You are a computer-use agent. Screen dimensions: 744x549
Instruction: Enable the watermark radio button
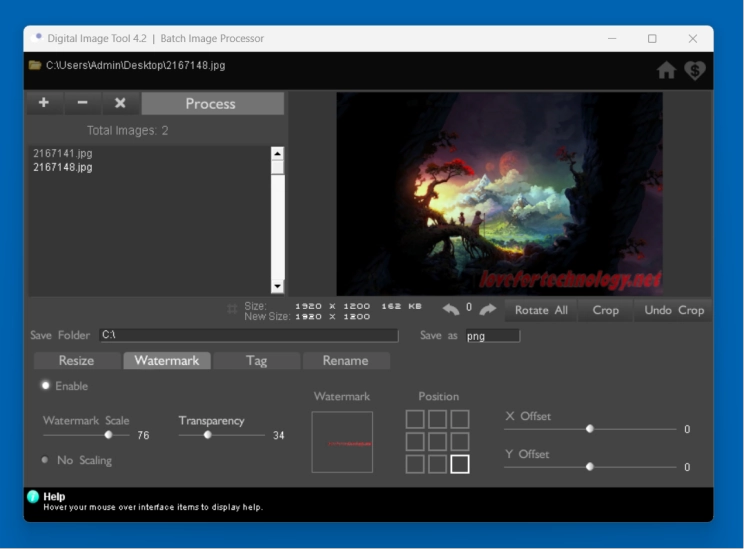pos(46,385)
